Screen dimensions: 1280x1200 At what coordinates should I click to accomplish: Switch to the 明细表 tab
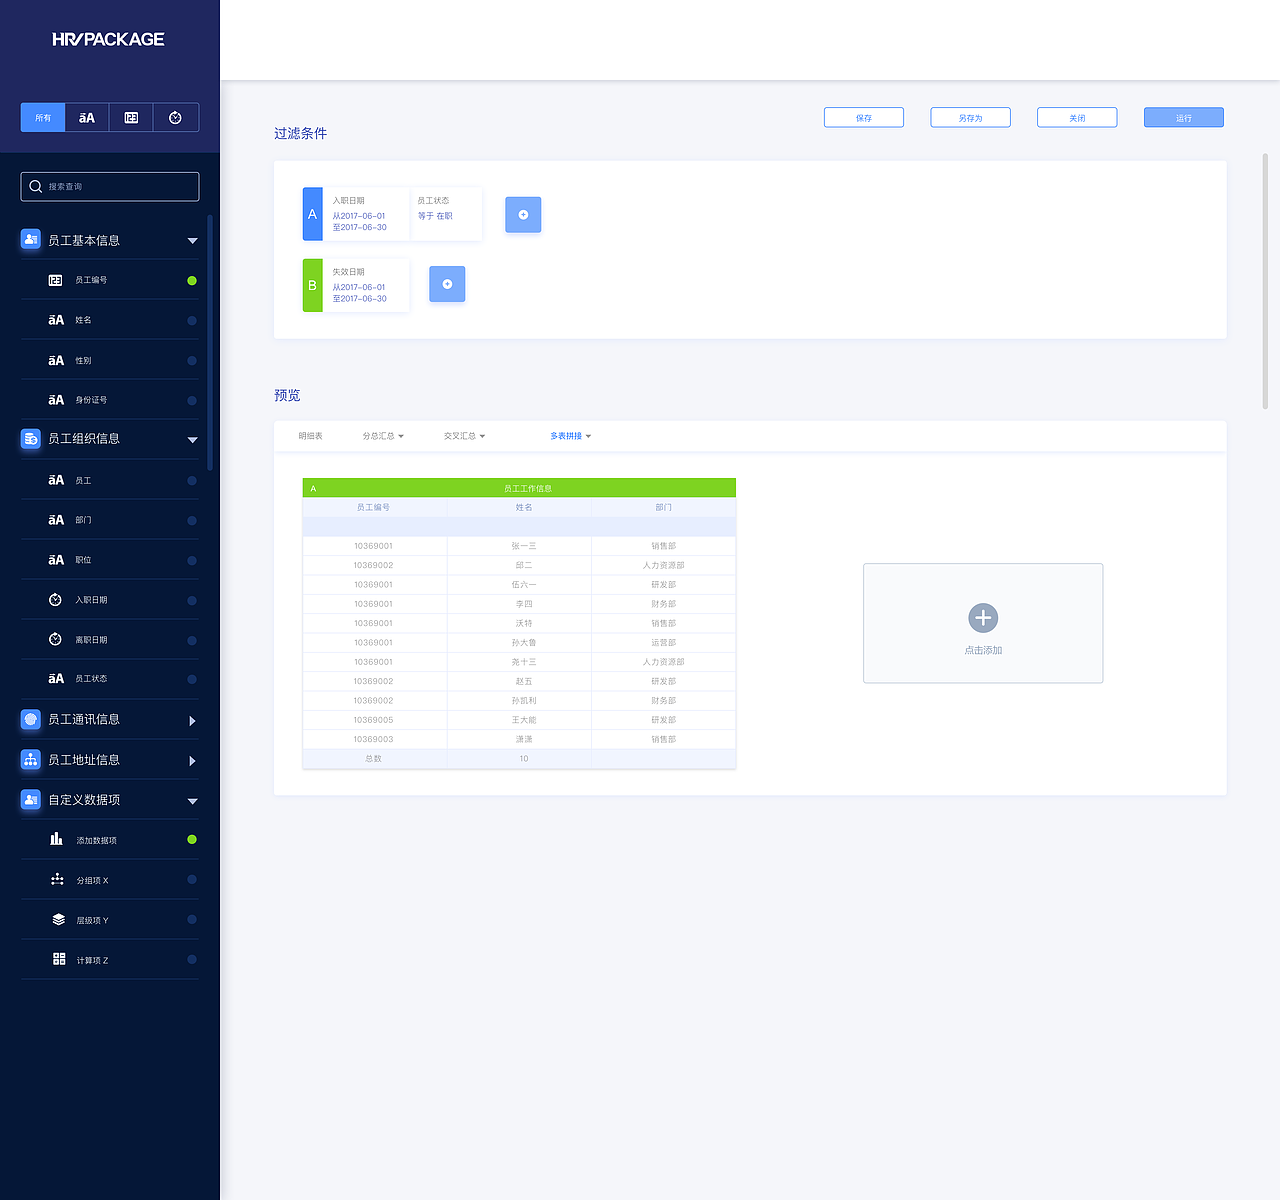click(x=310, y=436)
